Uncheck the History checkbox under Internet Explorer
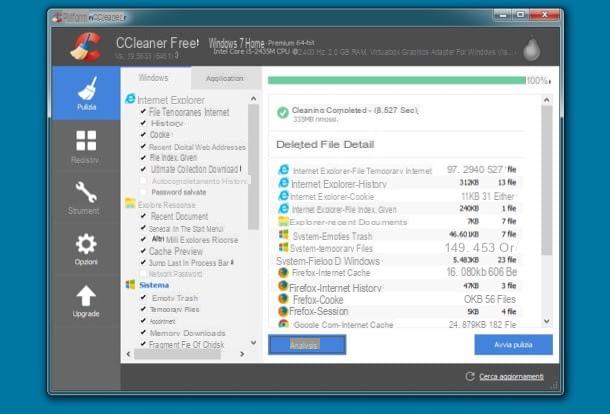Viewport: 610px width, 414px height. point(143,123)
